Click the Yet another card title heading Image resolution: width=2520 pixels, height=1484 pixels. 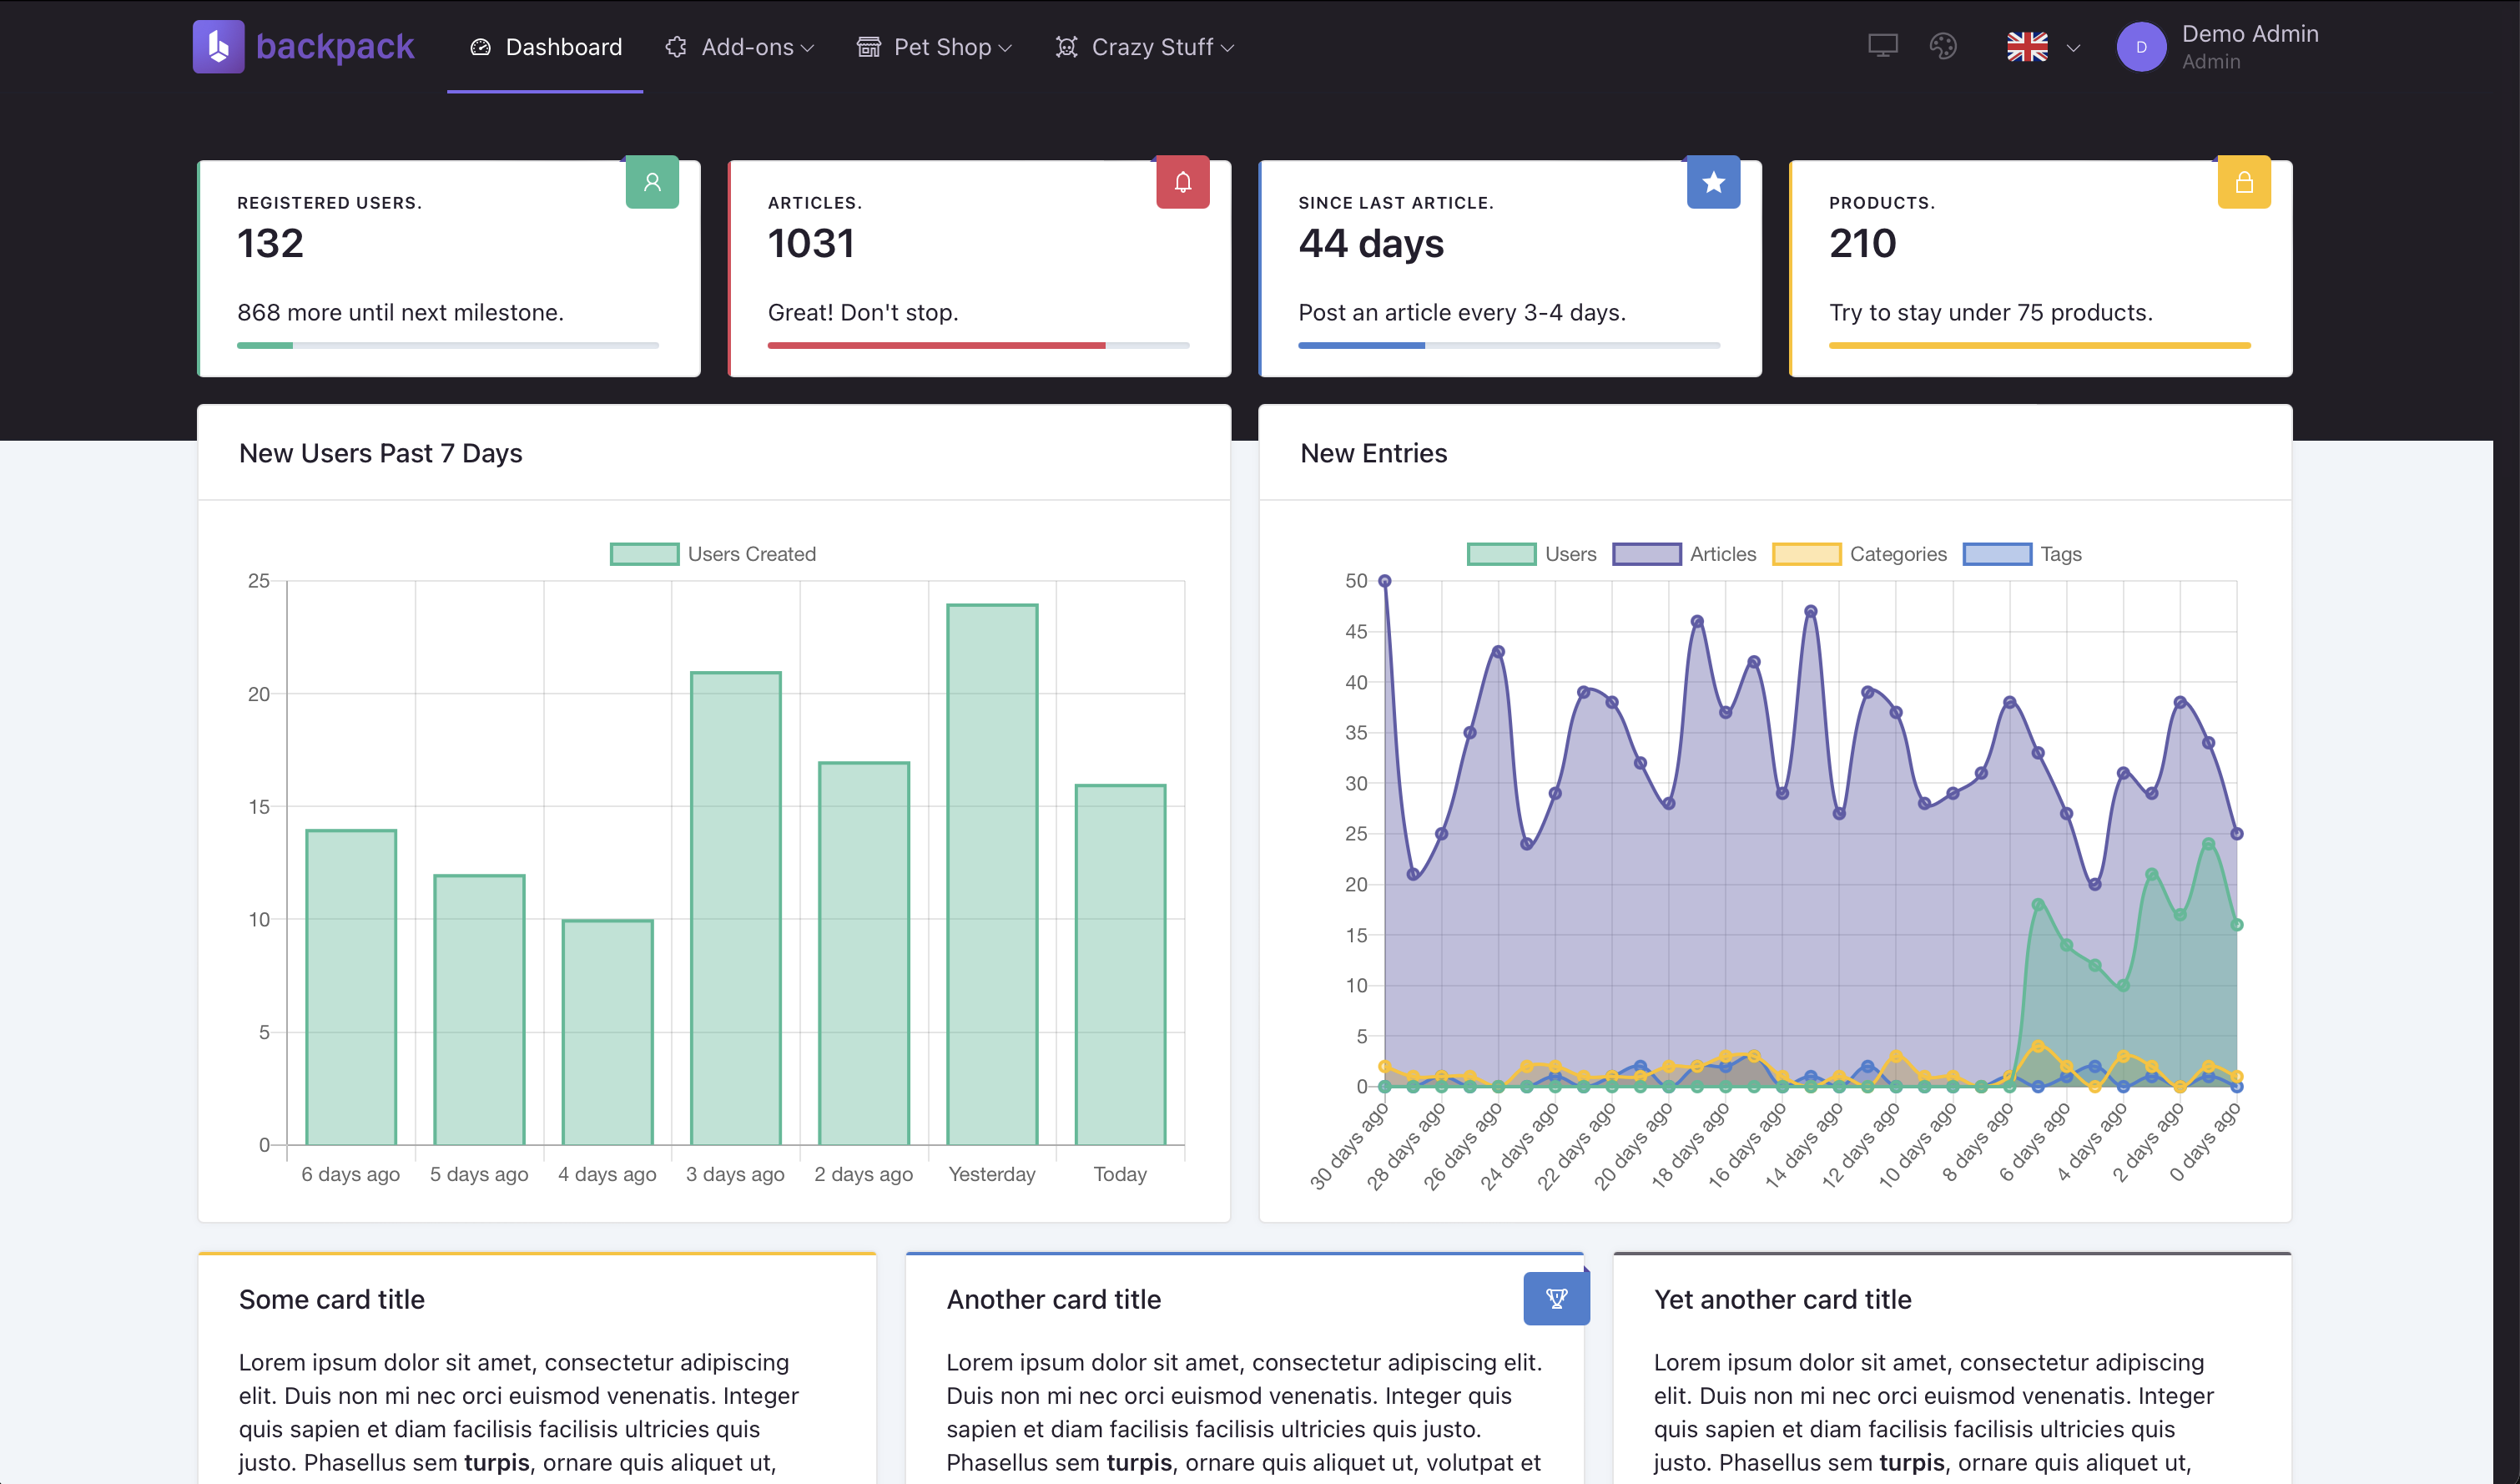1783,1299
